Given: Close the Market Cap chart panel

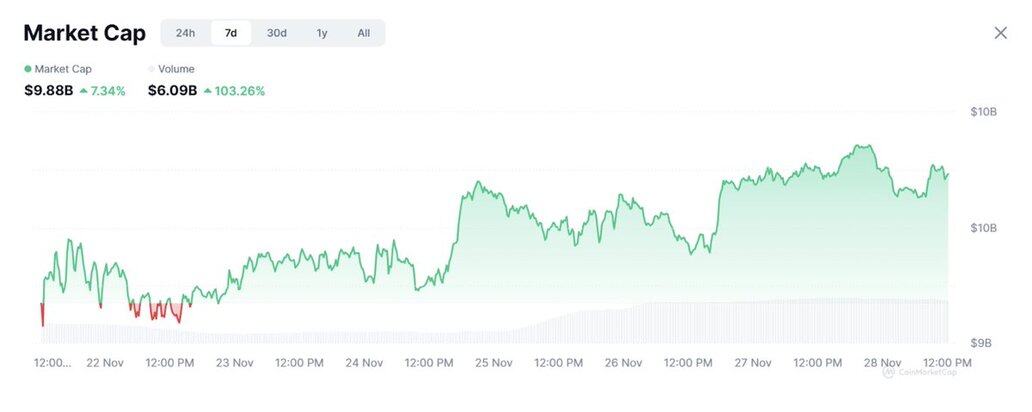Looking at the screenshot, I should pos(1000,33).
